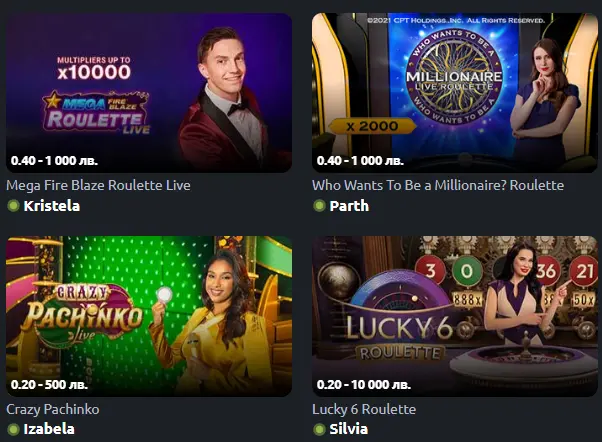Click the green 0 number ball
Screen dimensions: 602x442
(x=467, y=271)
